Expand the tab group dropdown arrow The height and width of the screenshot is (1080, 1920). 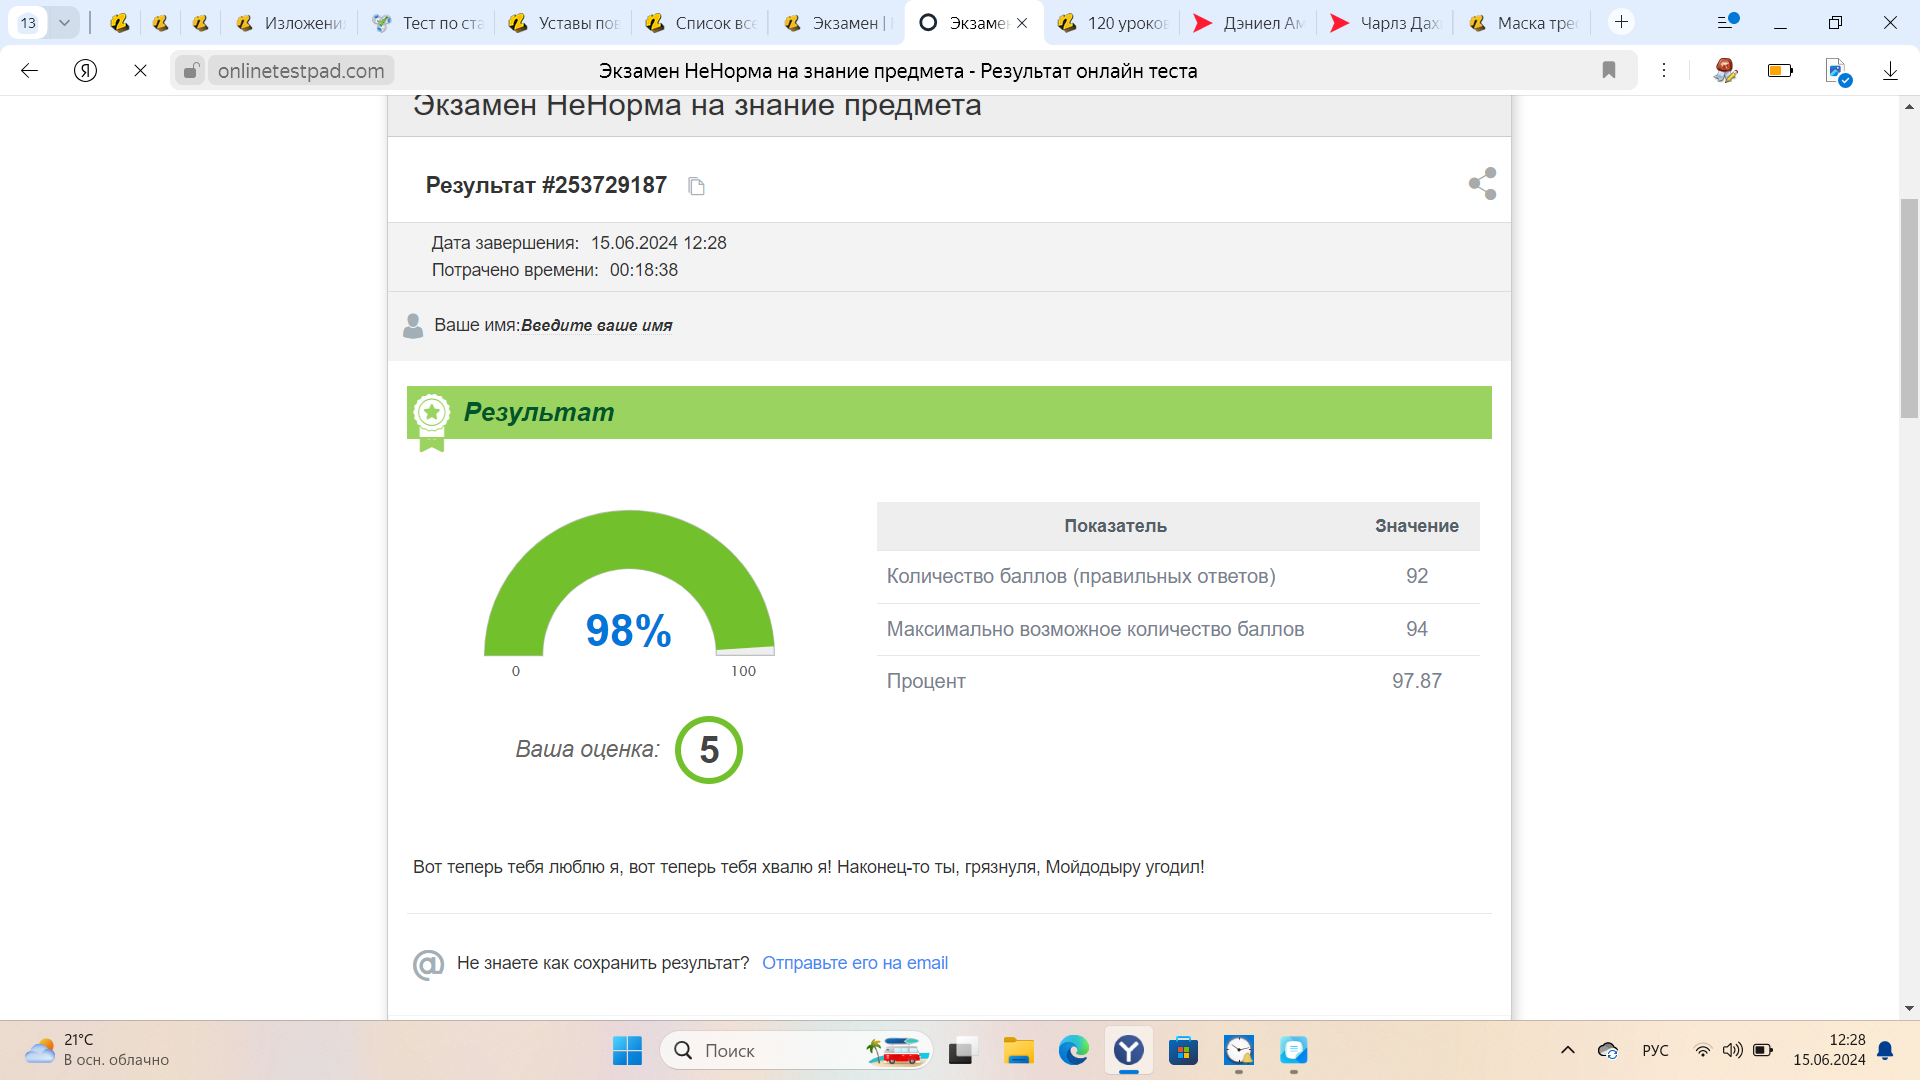coord(64,22)
